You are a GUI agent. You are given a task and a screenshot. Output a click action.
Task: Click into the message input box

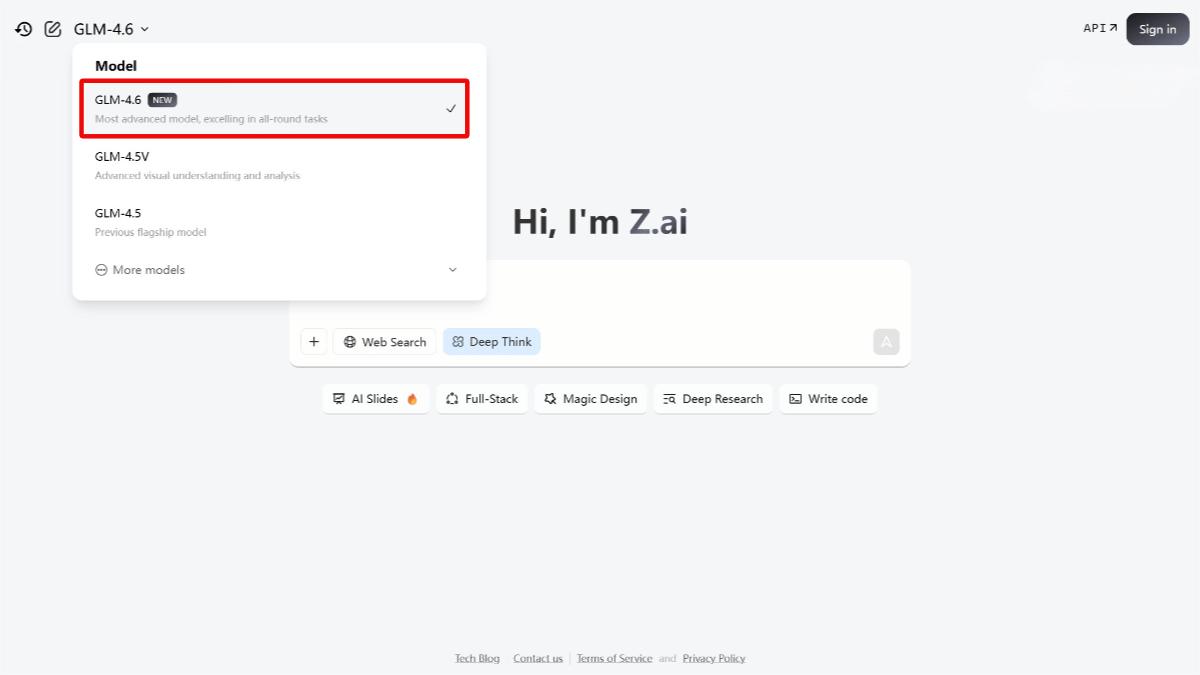pos(600,294)
